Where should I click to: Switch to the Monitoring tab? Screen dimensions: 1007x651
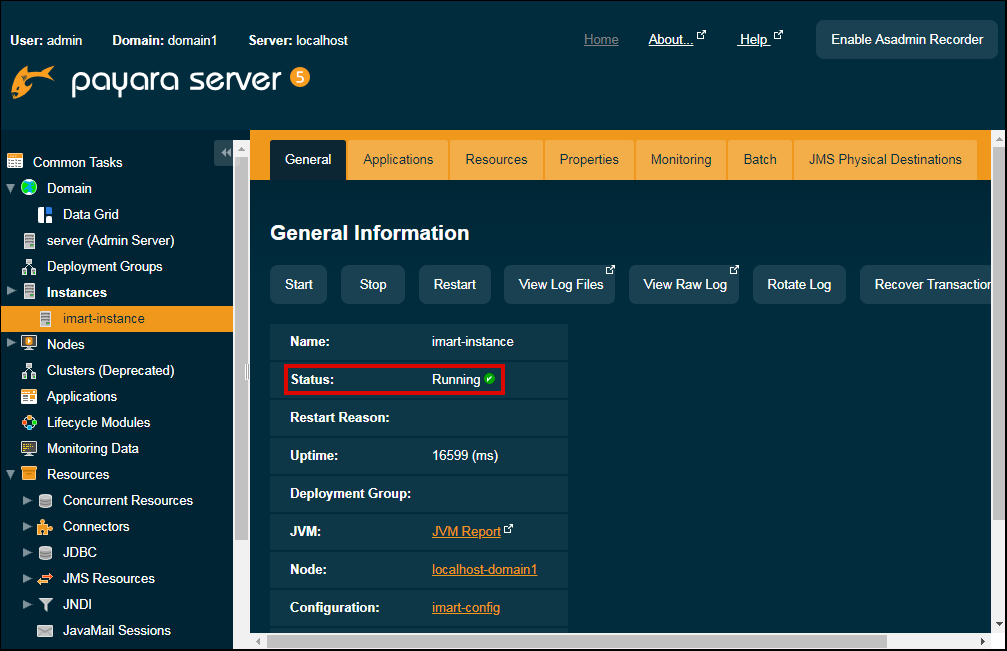click(681, 159)
